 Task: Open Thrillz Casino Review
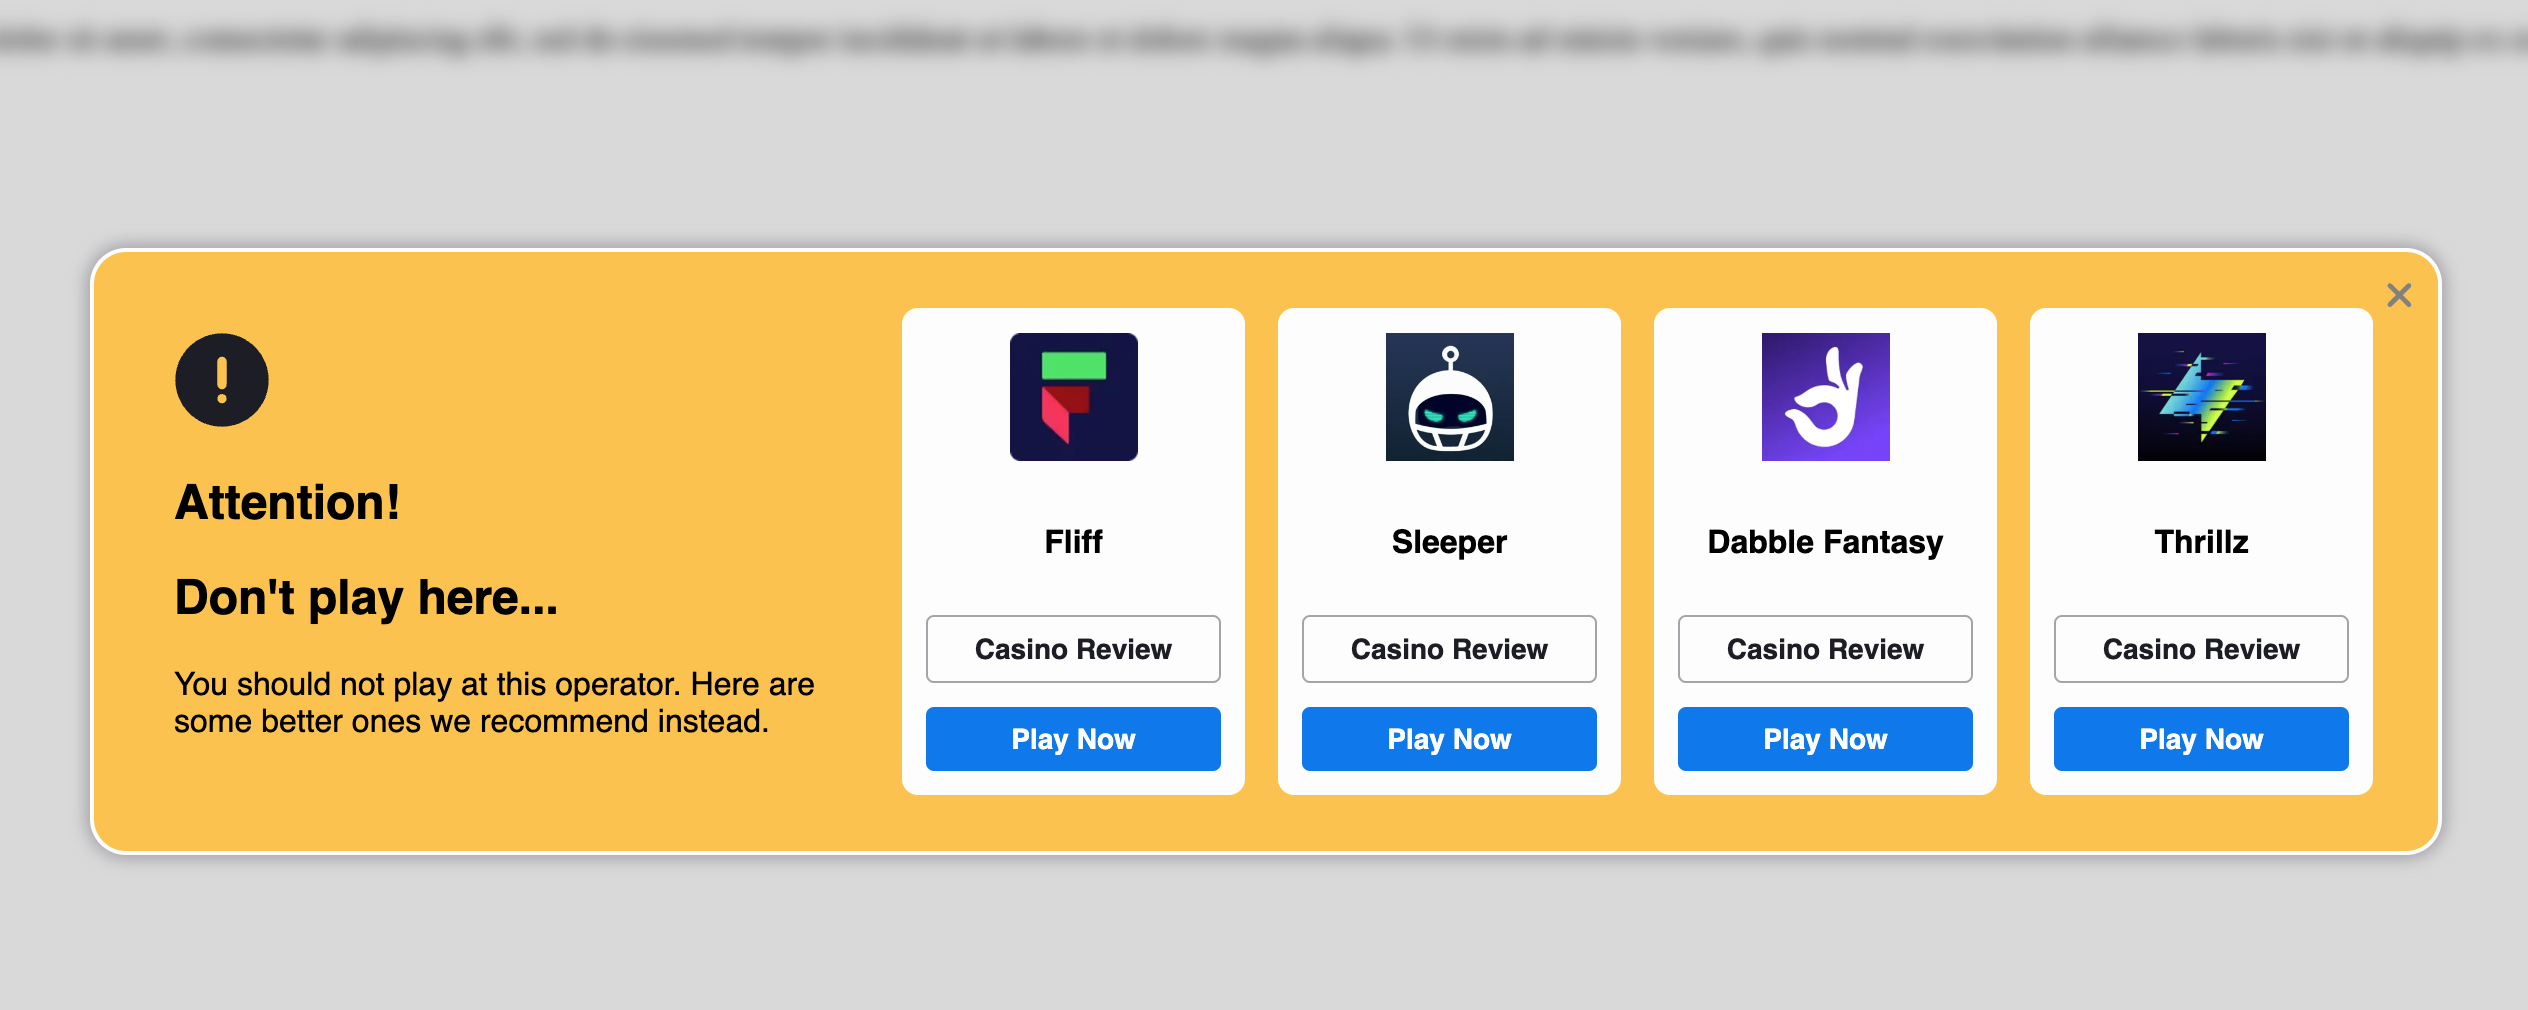[2201, 649]
